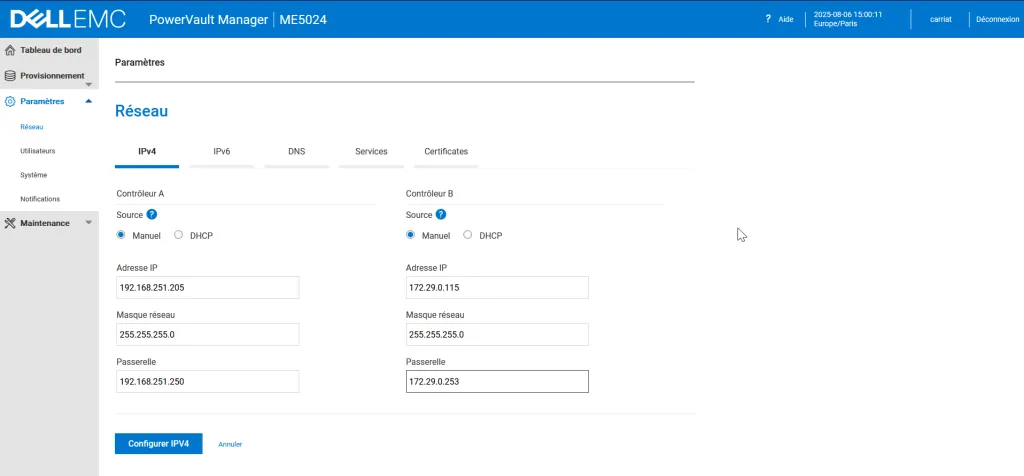This screenshot has height=476, width=1024.
Task: Expand the Provisionnement menu arrow
Action: [88, 84]
